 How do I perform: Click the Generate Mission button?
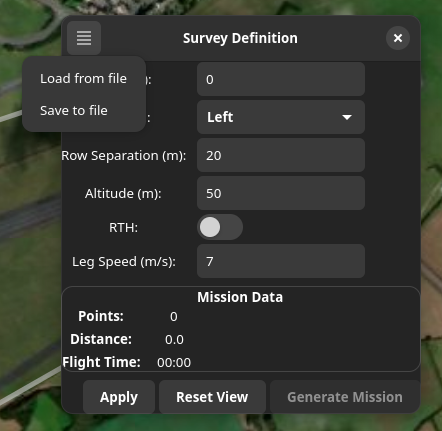pos(345,397)
